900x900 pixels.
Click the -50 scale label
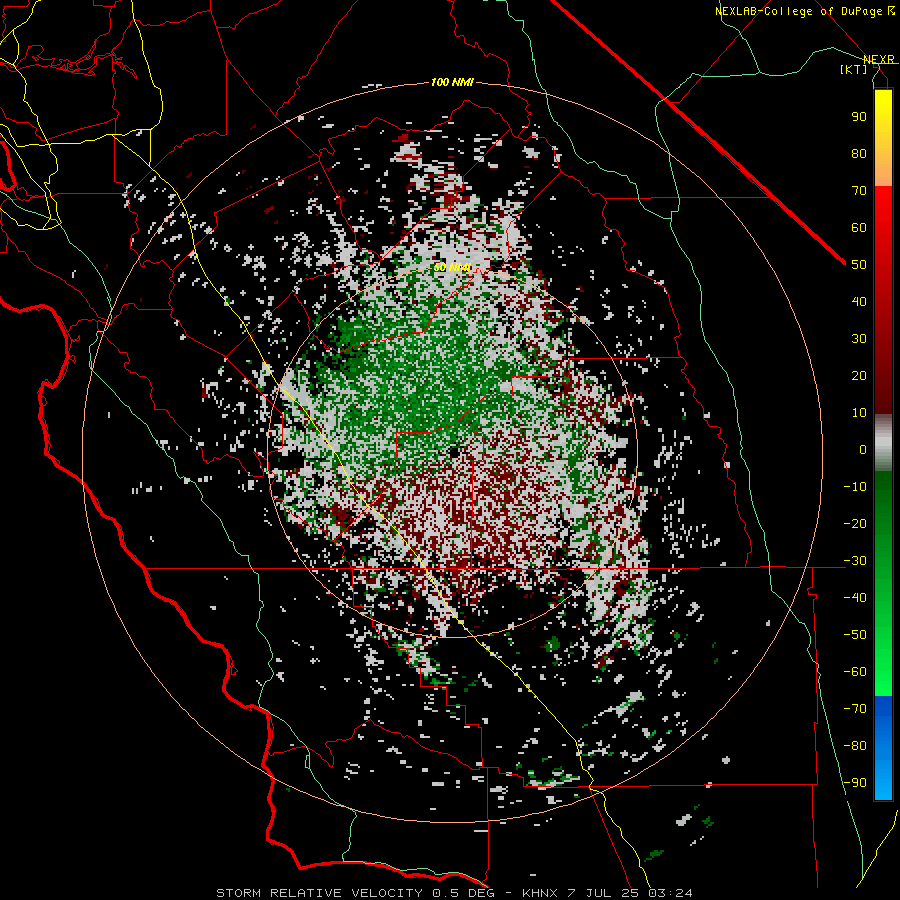(855, 635)
